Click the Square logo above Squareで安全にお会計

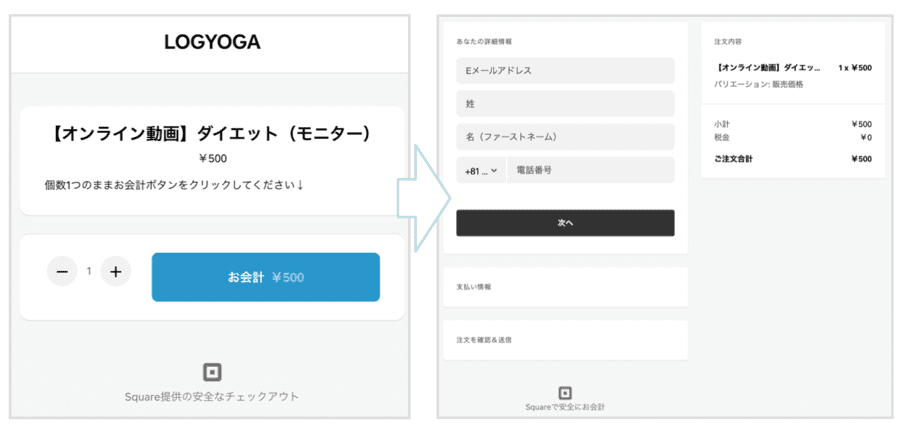pyautogui.click(x=565, y=393)
